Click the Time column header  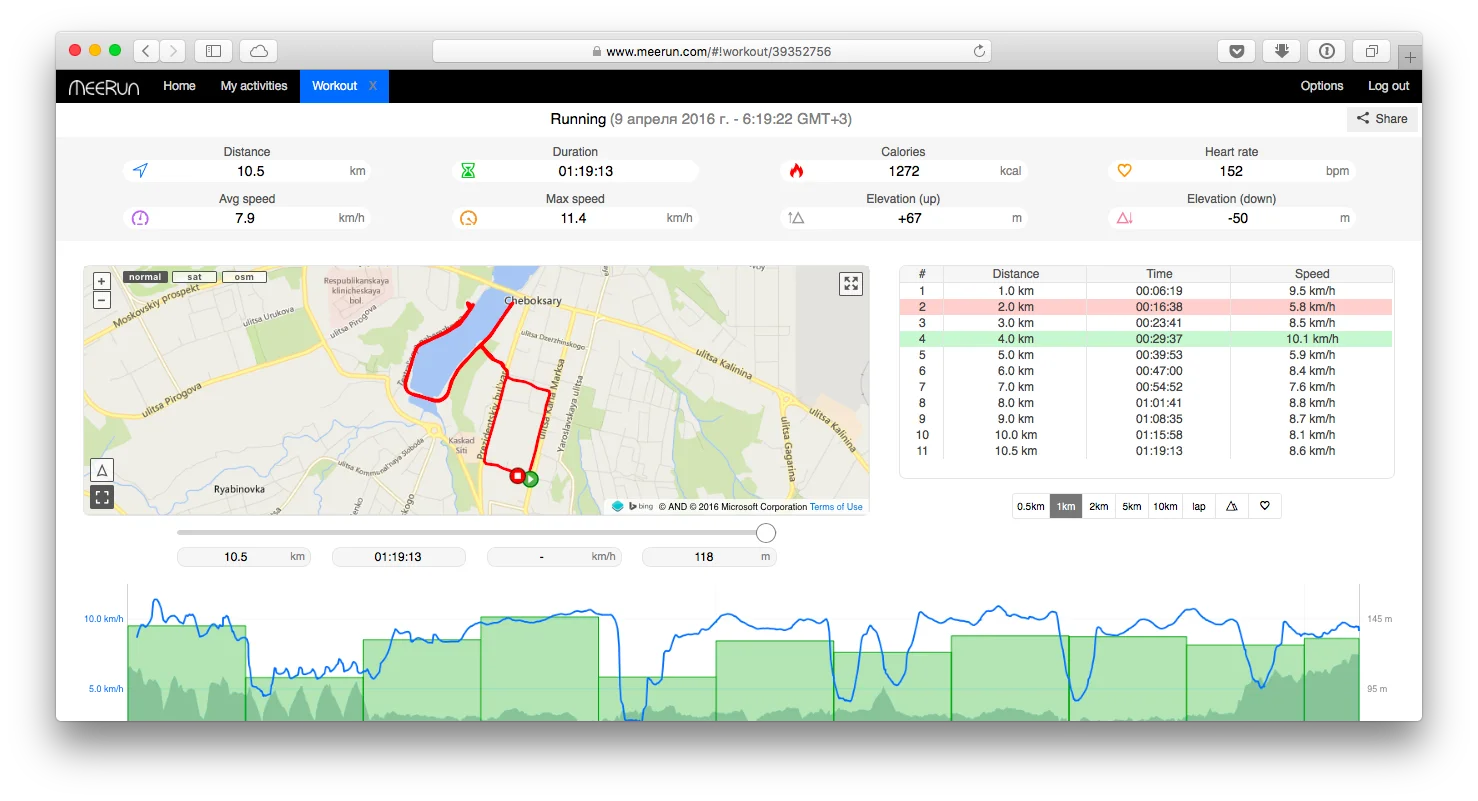tap(1159, 274)
